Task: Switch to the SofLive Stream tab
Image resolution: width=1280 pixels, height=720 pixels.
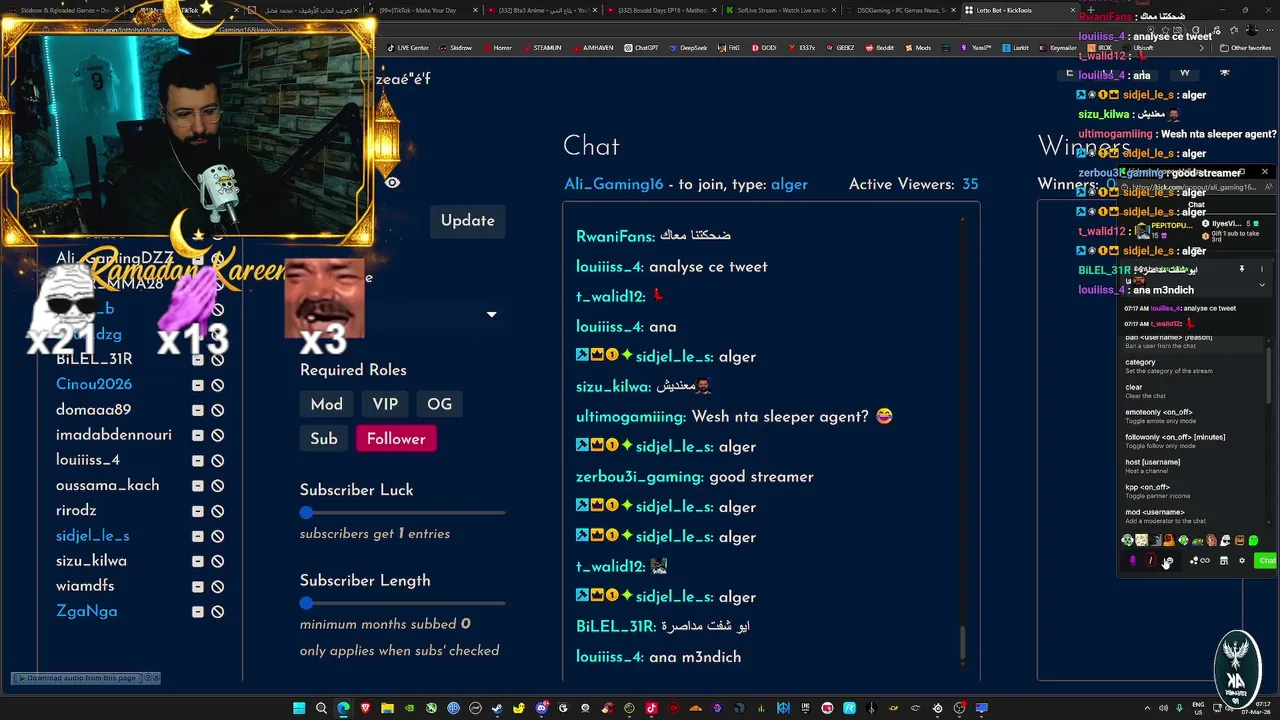Action: (780, 10)
